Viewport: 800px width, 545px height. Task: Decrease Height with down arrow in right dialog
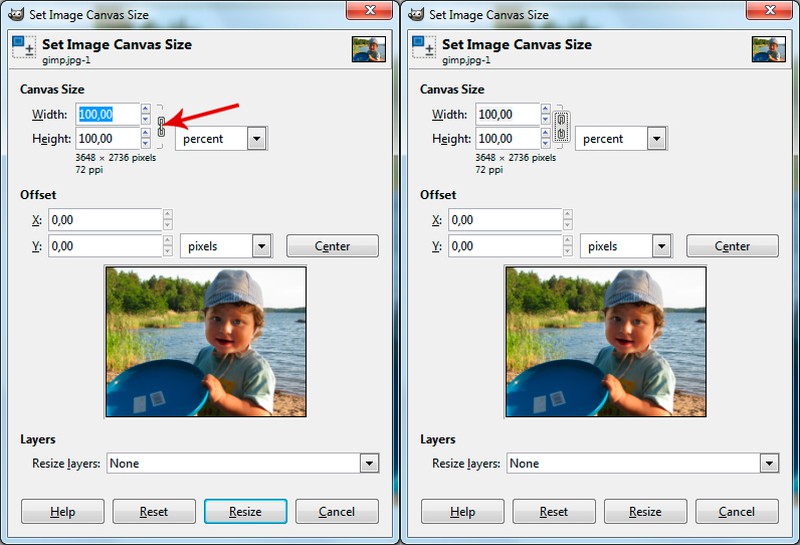tap(546, 144)
